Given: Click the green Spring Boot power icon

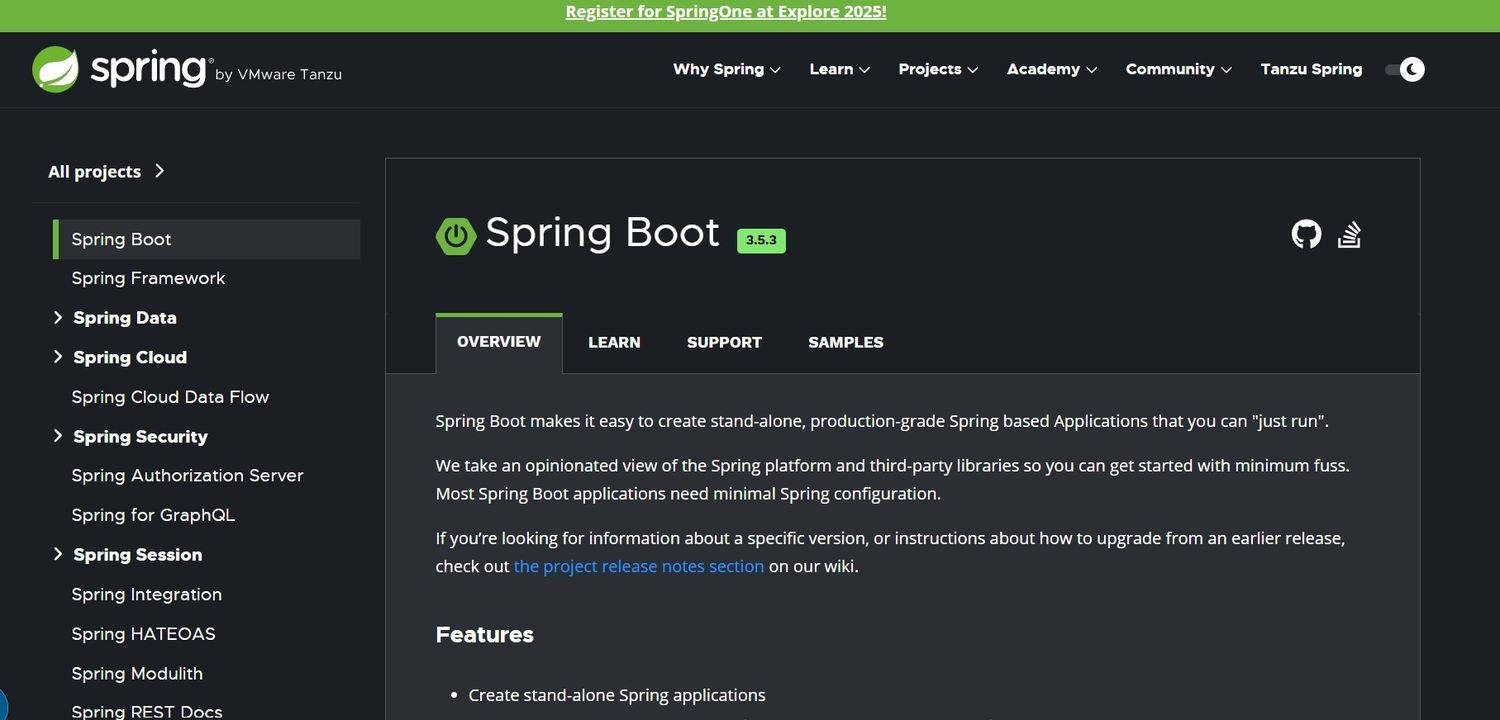Looking at the screenshot, I should [x=456, y=235].
